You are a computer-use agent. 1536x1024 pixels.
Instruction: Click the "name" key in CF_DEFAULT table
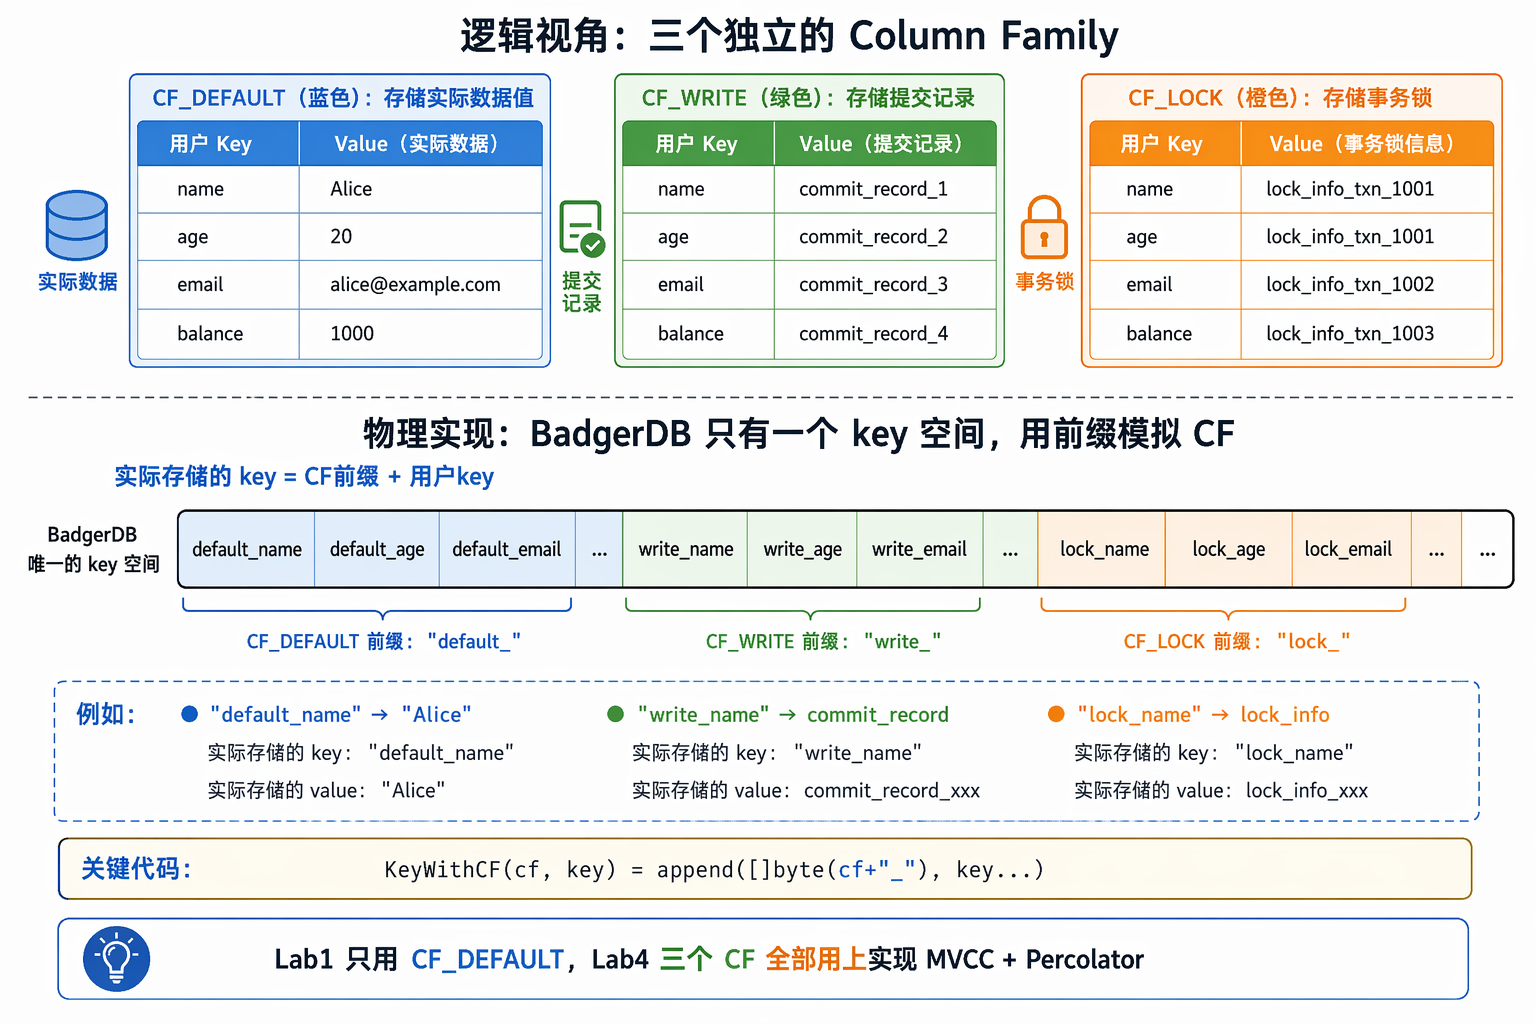point(200,189)
